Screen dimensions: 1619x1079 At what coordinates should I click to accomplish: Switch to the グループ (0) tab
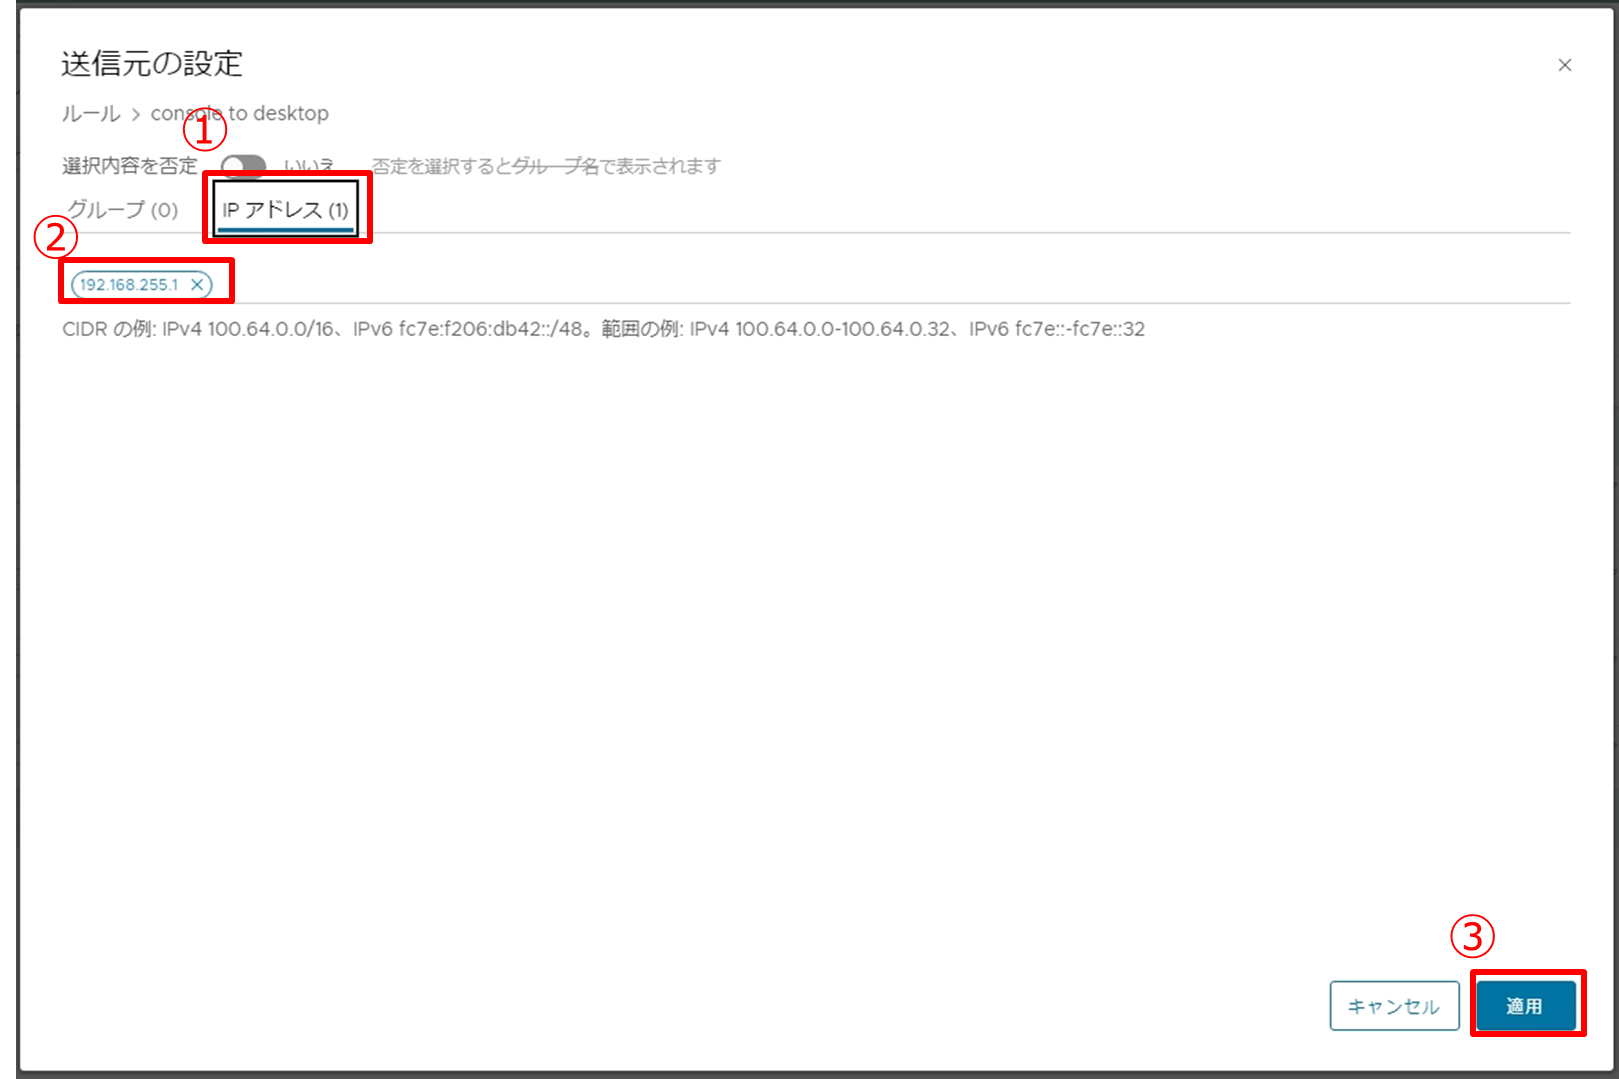122,210
